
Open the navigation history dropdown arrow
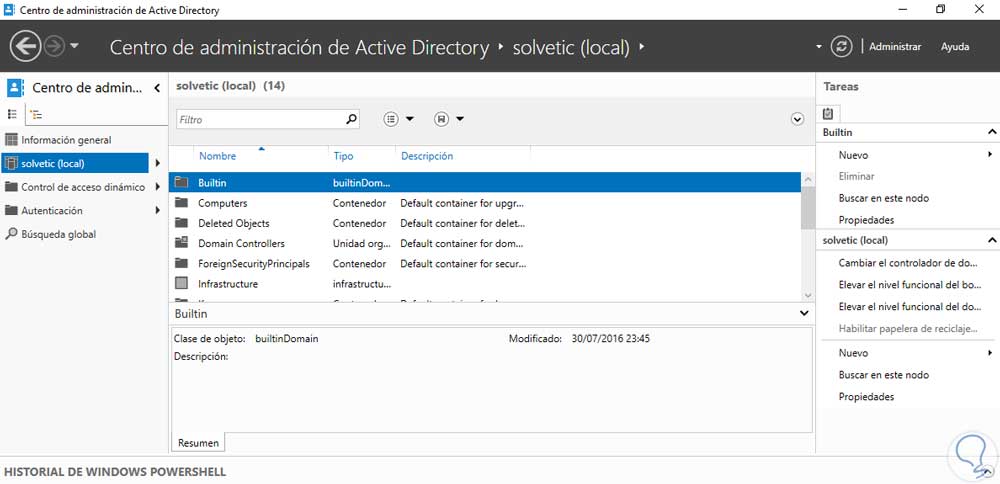(x=74, y=47)
